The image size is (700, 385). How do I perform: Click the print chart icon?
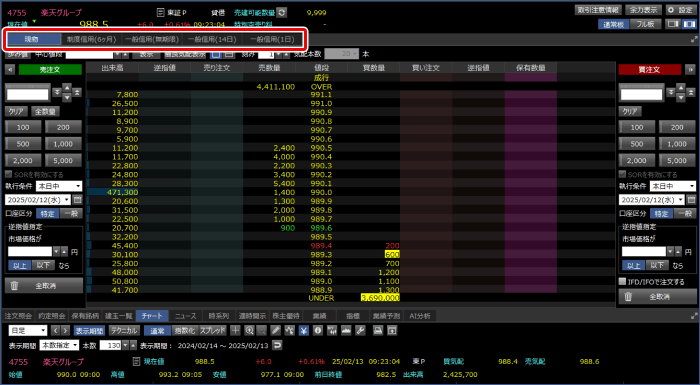click(378, 331)
